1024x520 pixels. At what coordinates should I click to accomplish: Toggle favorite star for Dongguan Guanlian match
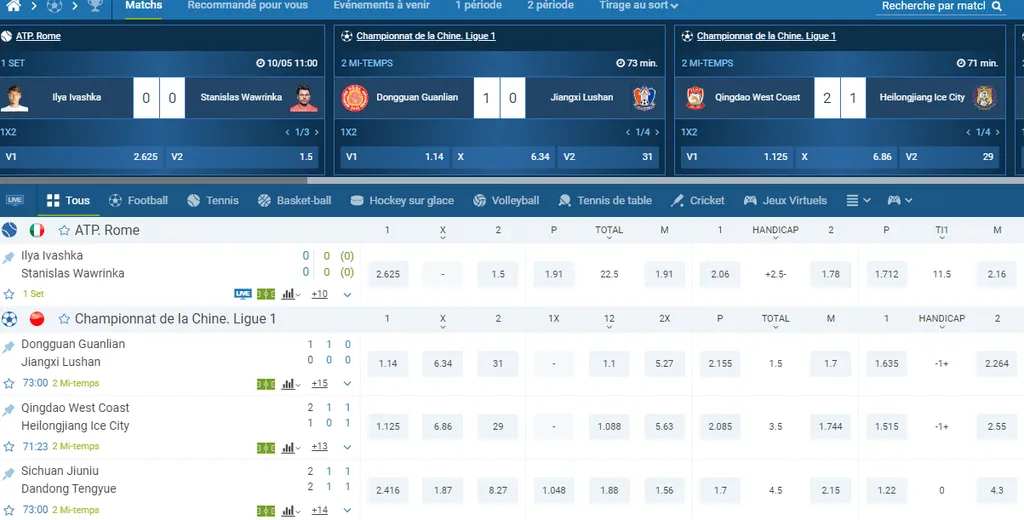(x=9, y=384)
